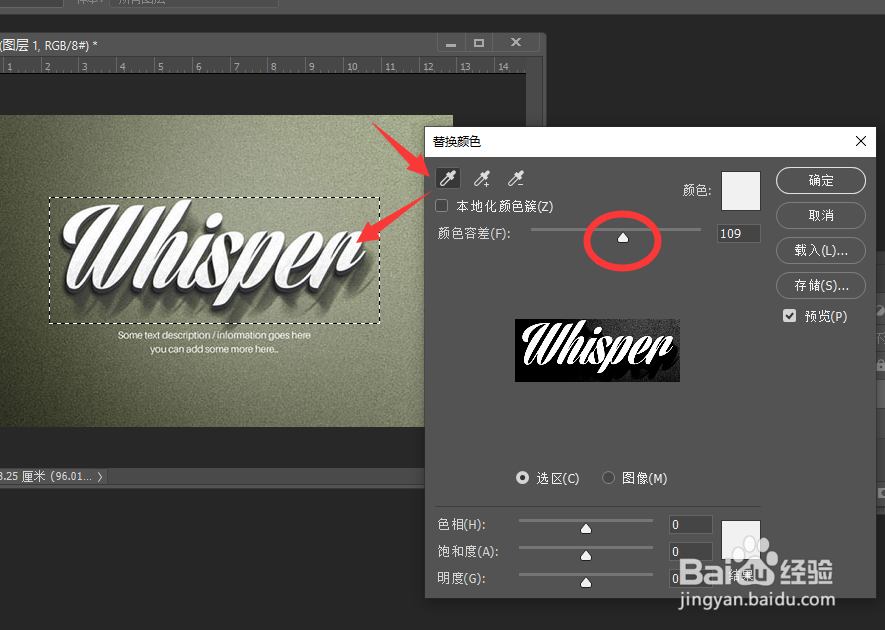Select the subtract-from-sample eyedropper tool

click(x=515, y=177)
